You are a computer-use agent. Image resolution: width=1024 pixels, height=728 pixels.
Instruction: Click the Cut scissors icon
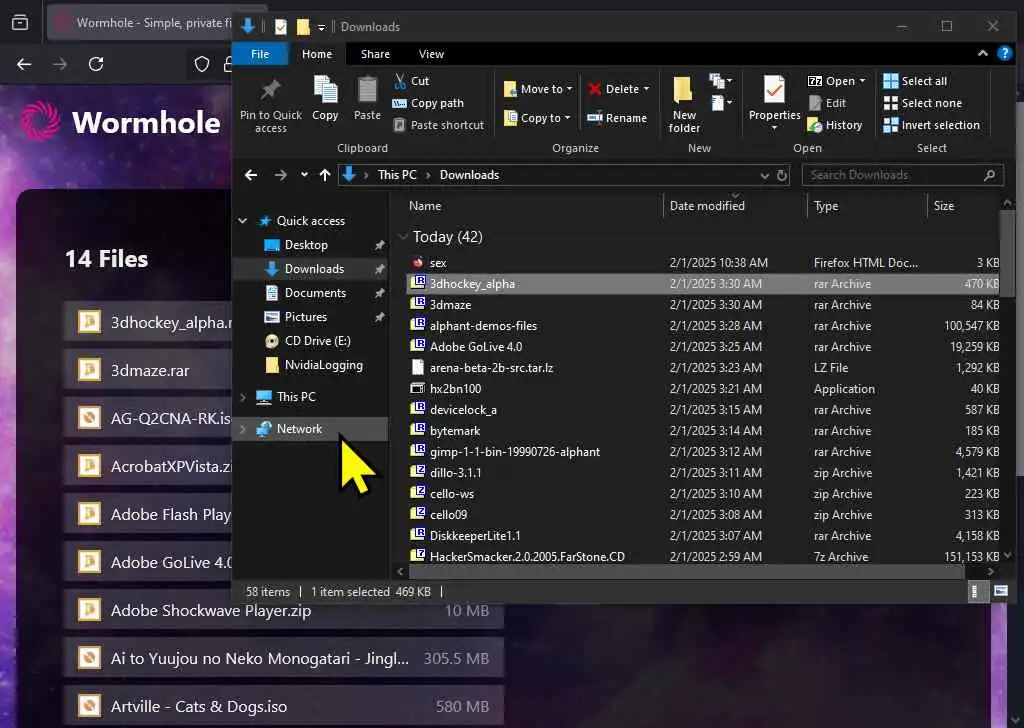point(400,81)
